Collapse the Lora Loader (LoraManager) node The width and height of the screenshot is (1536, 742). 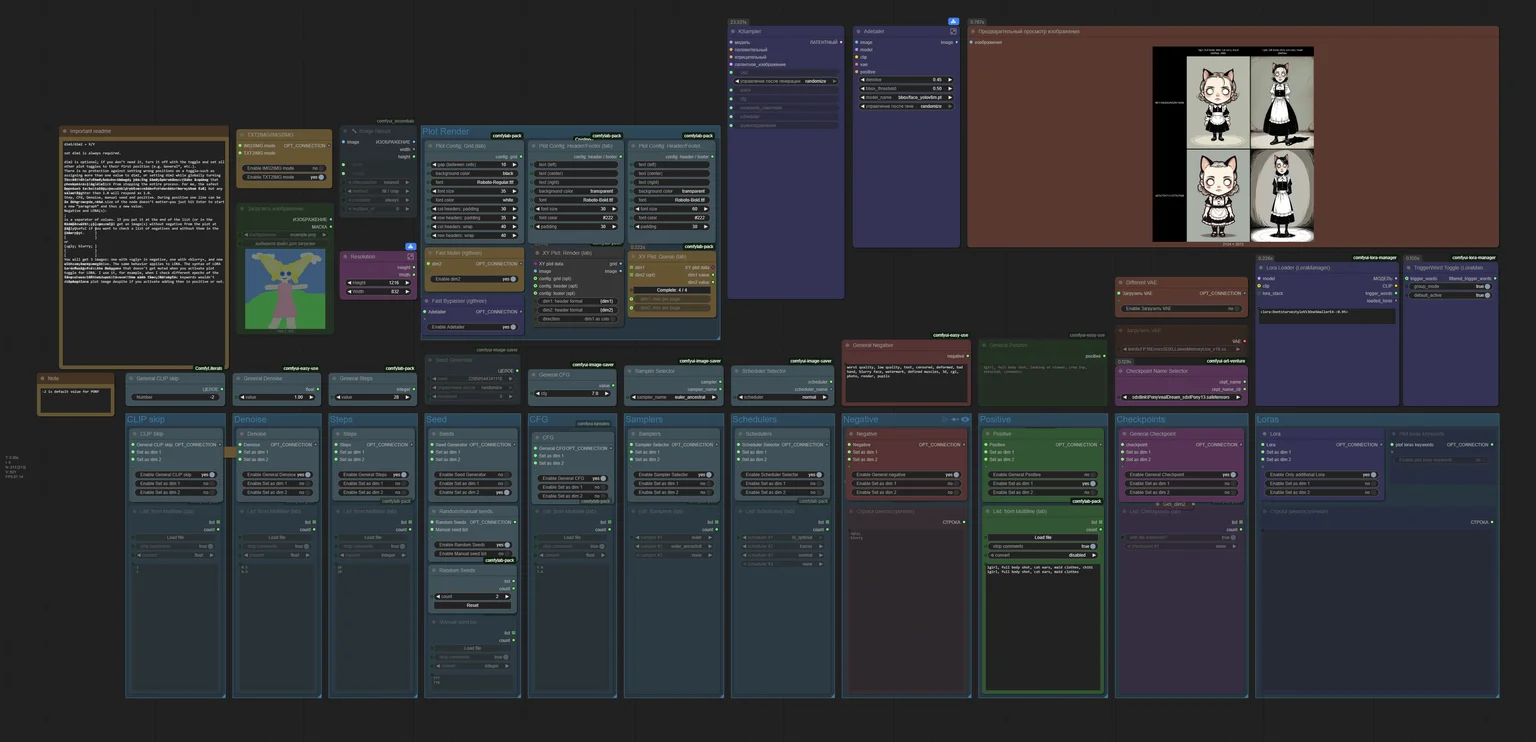1263,268
